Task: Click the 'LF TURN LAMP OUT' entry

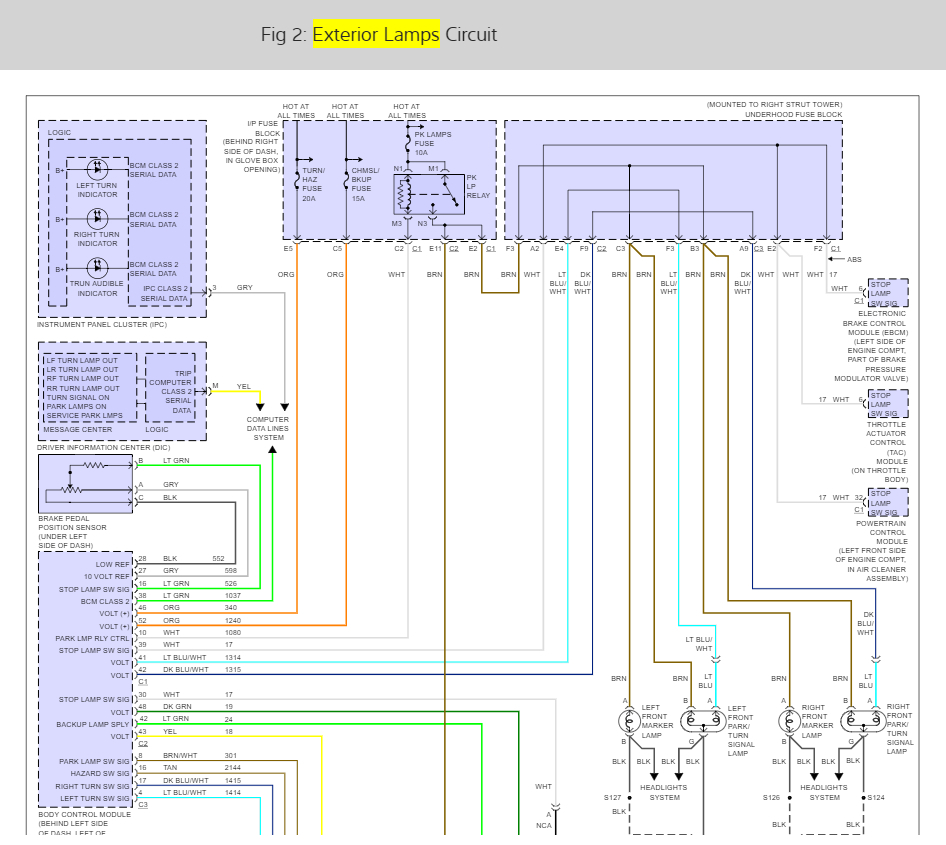Action: click(82, 360)
